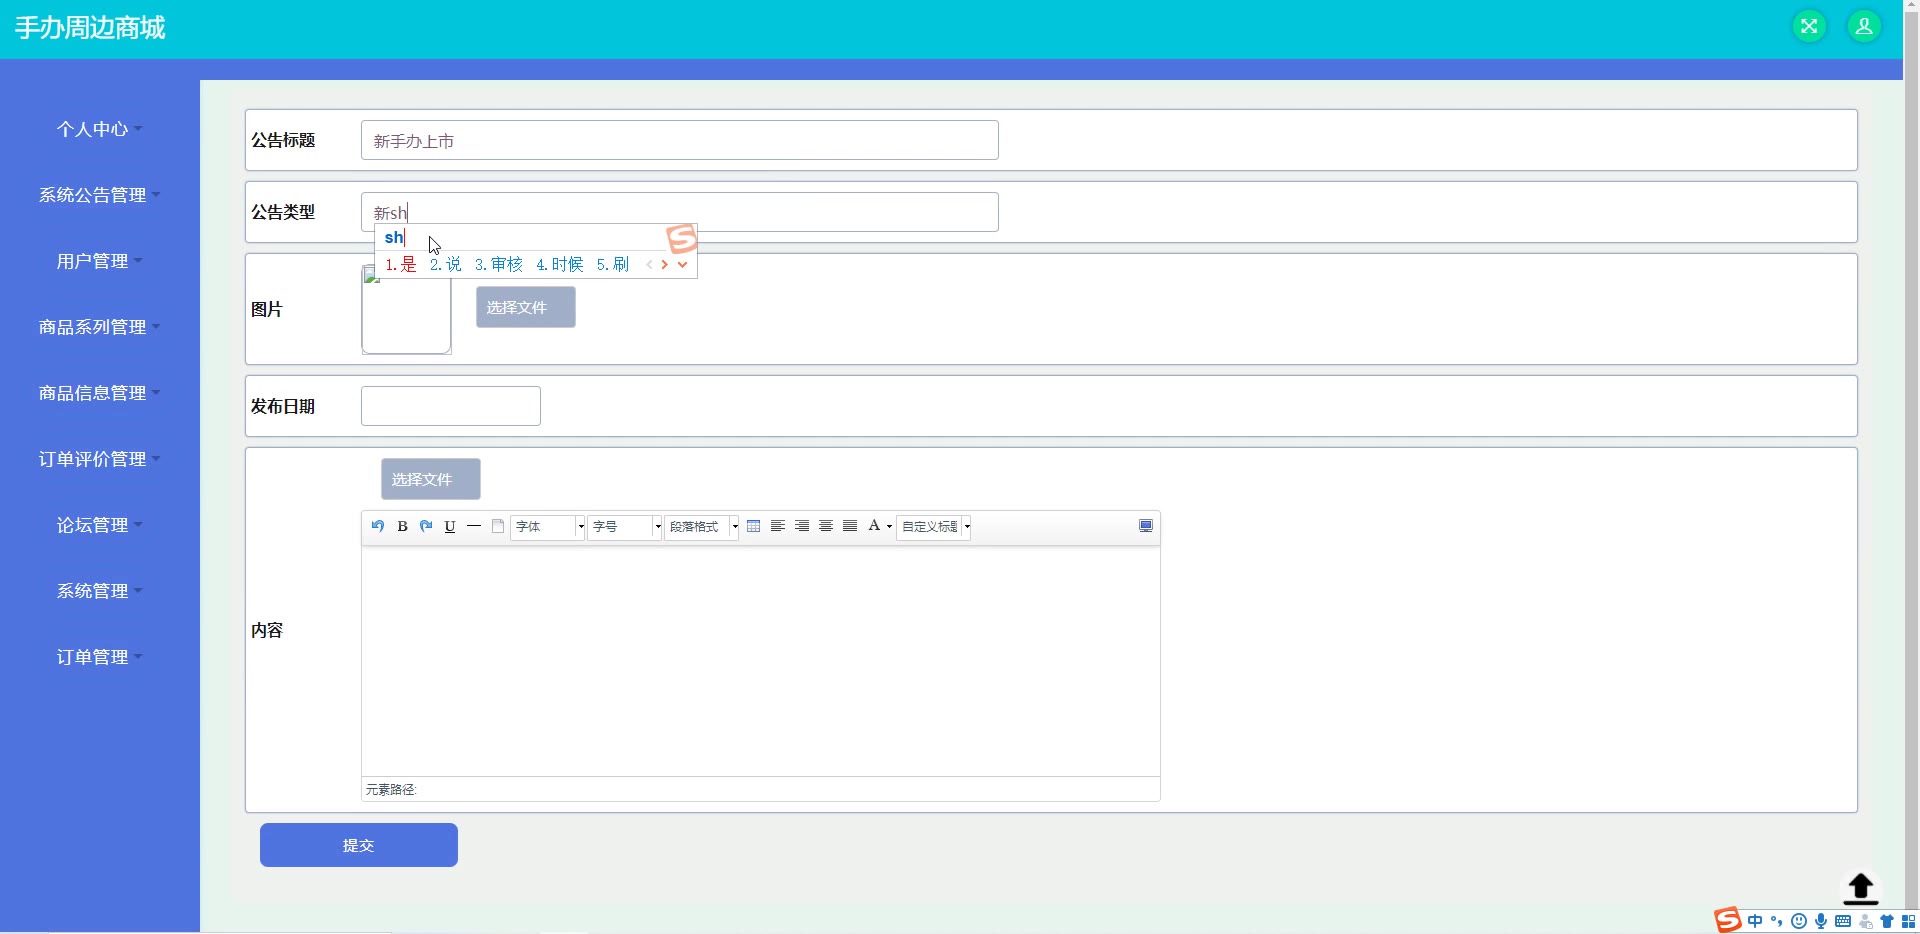The image size is (1920, 934).
Task: Click the font color A icon
Action: [x=874, y=526]
